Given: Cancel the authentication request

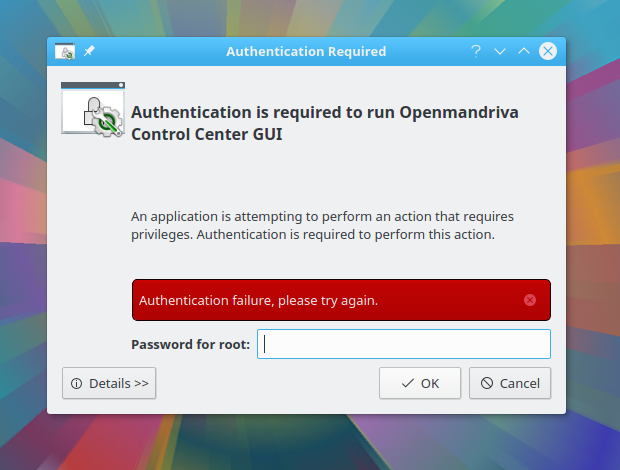Looking at the screenshot, I should coord(510,383).
